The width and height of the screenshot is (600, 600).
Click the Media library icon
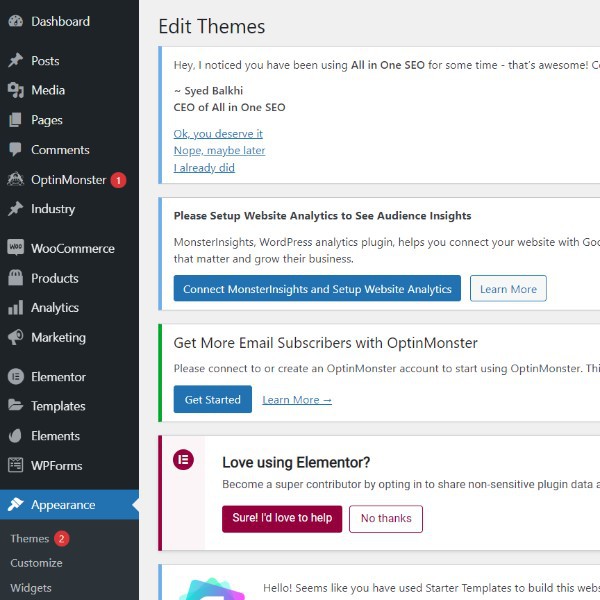click(16, 90)
